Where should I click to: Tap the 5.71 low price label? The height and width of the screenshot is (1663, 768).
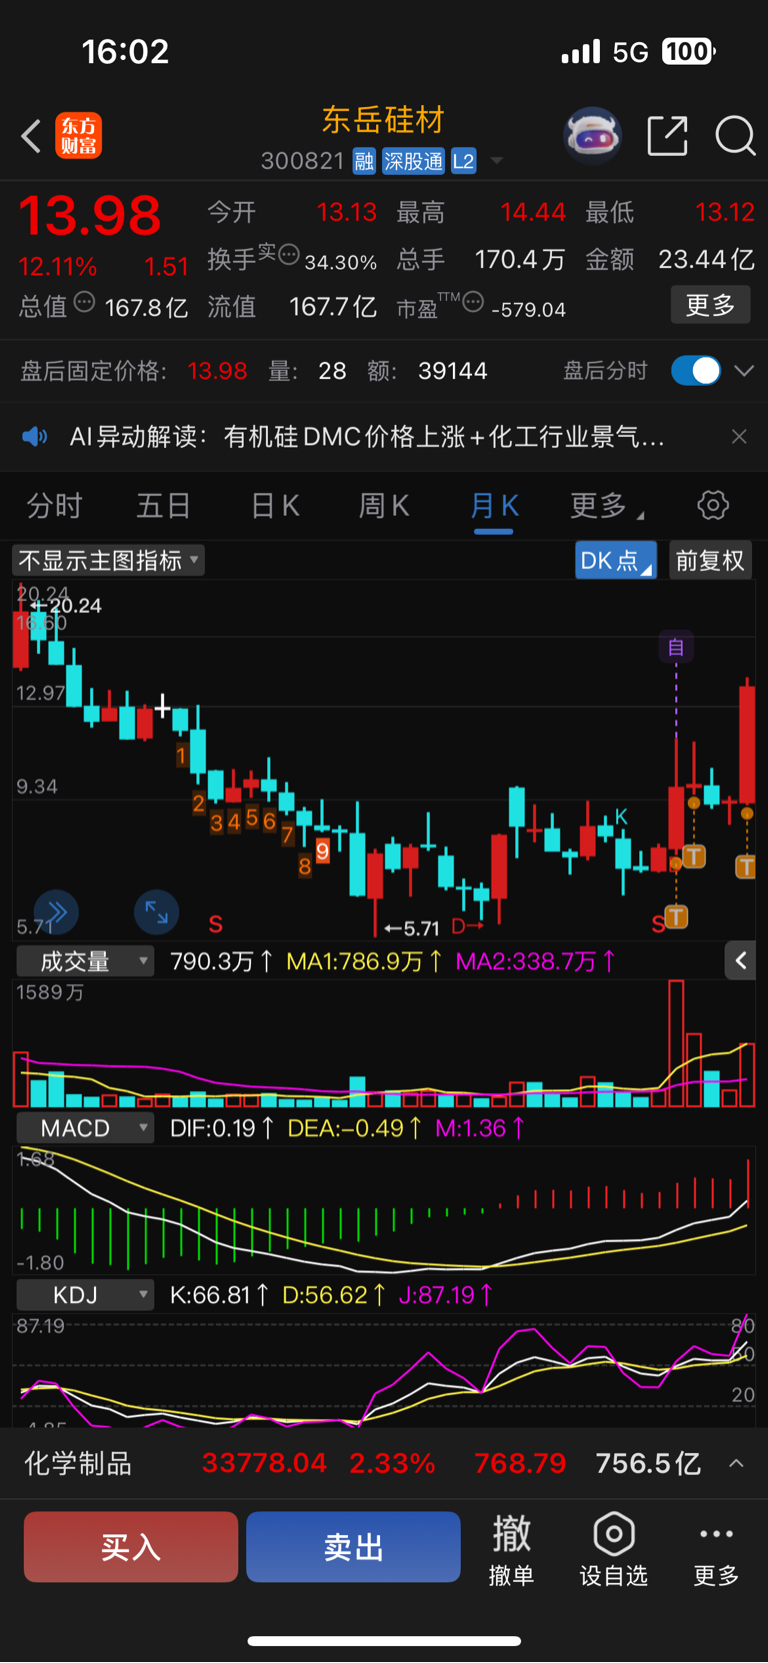[x=413, y=928]
